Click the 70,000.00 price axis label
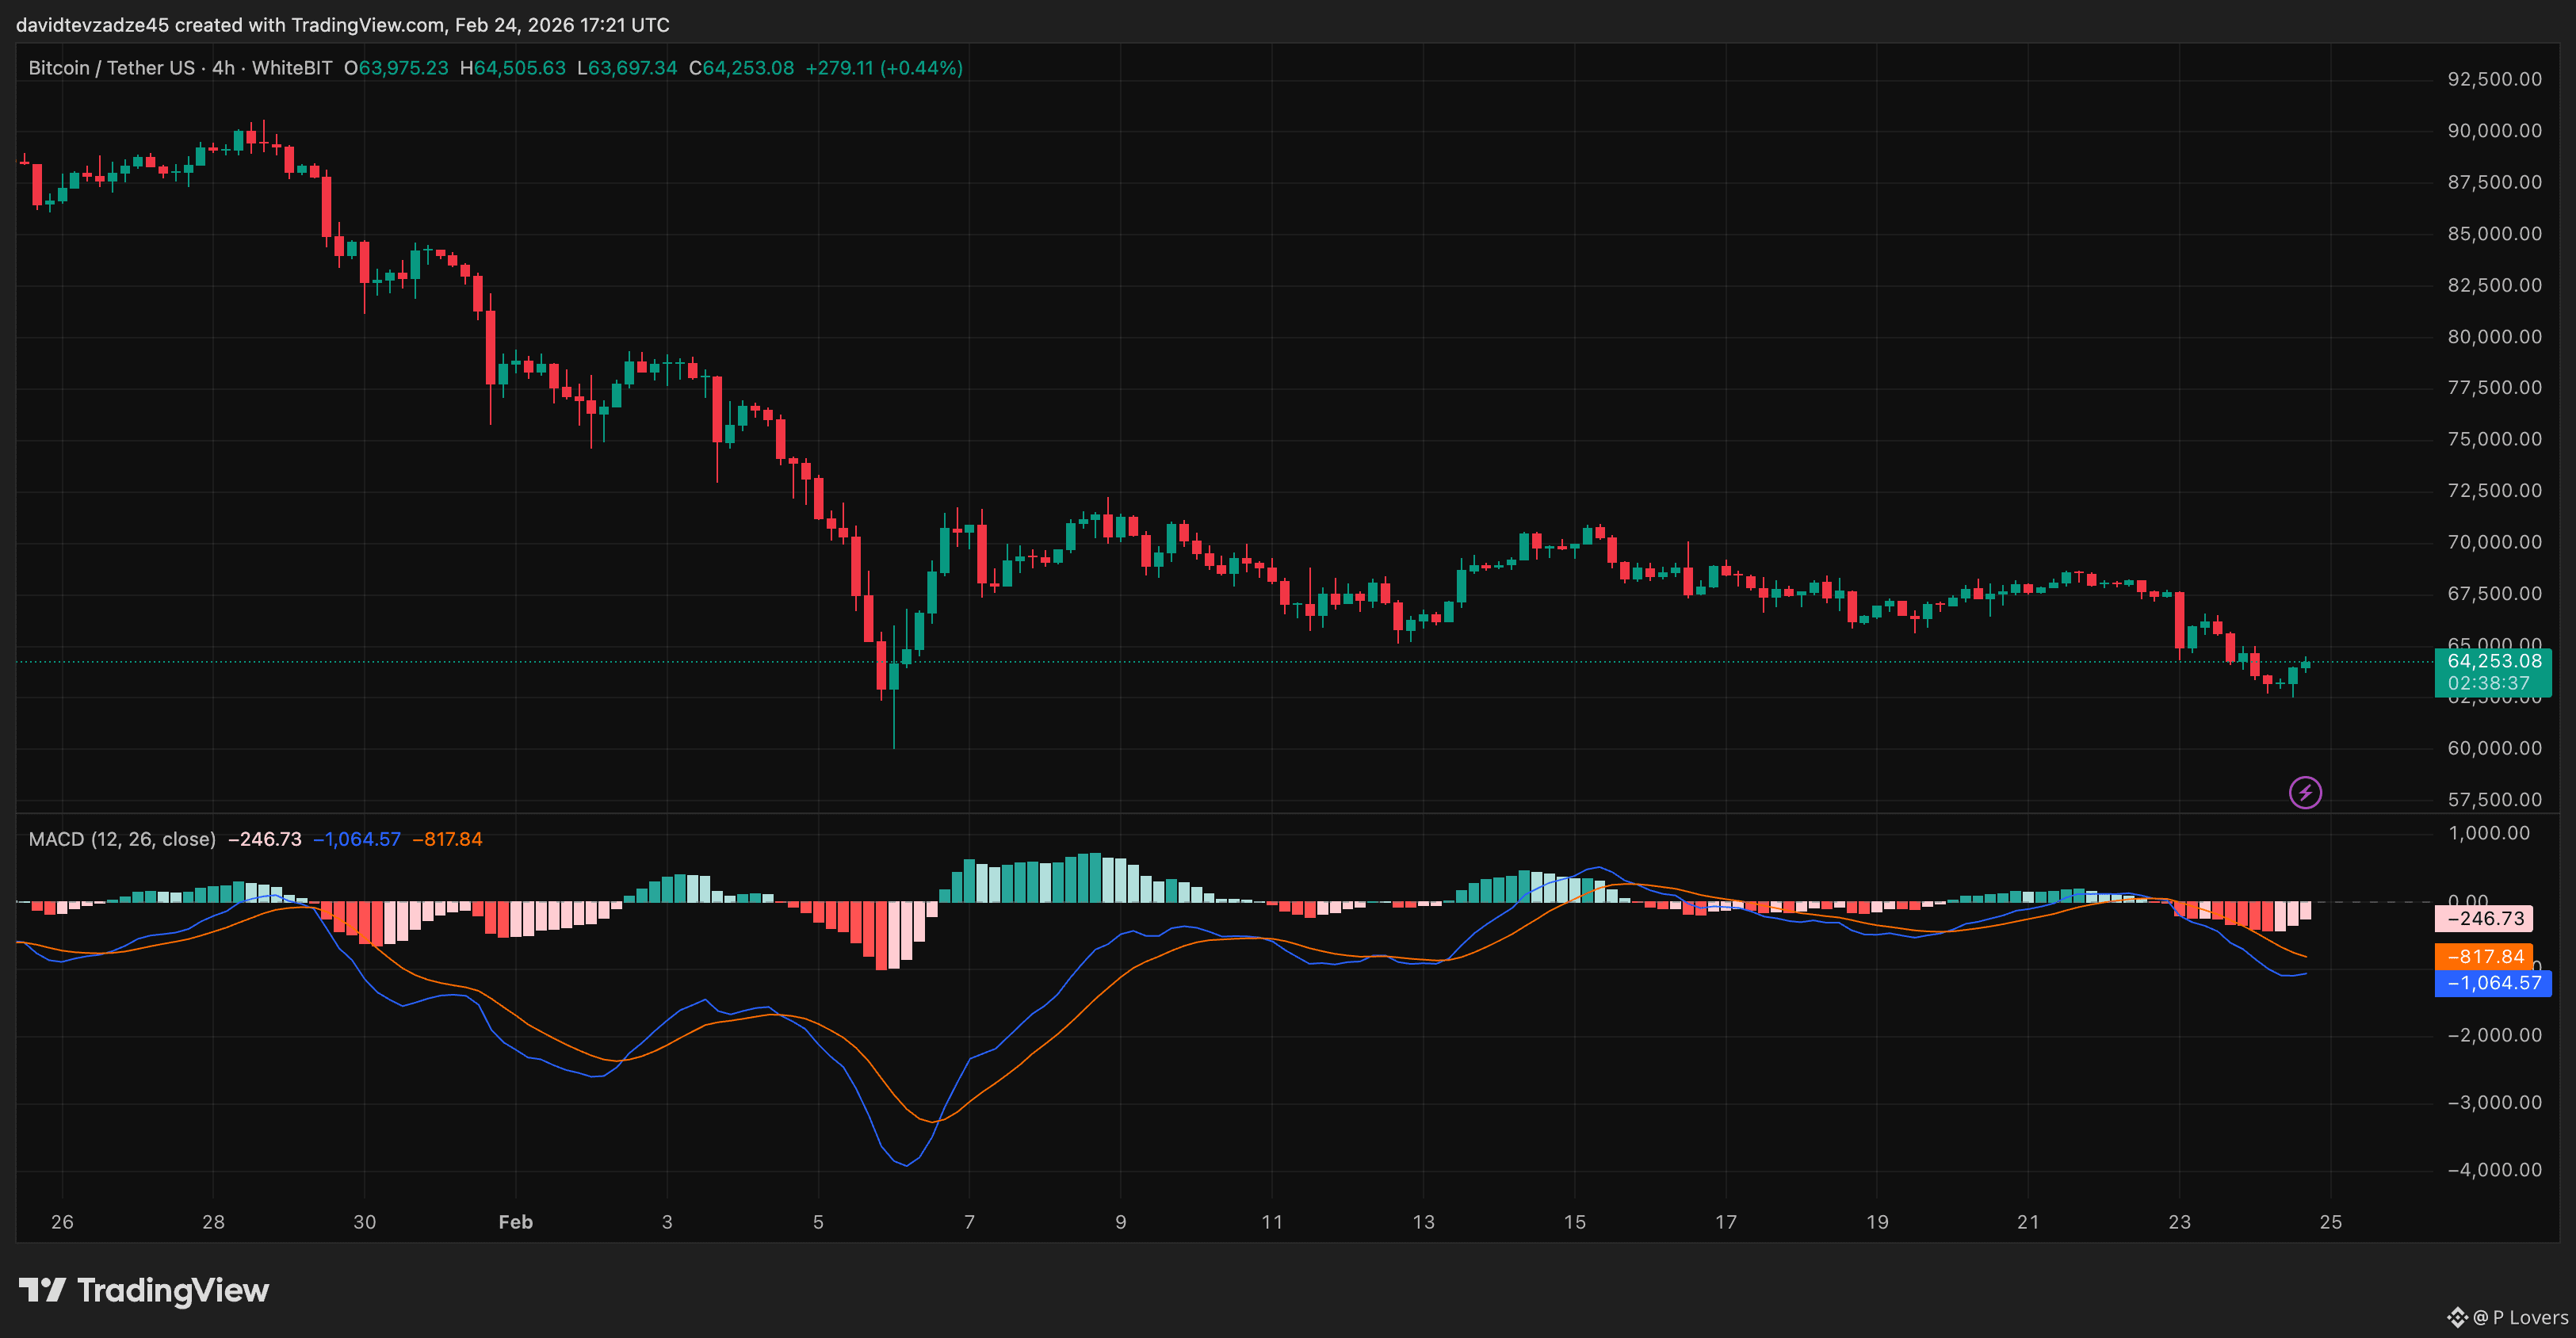The image size is (2576, 1338). tap(2494, 542)
